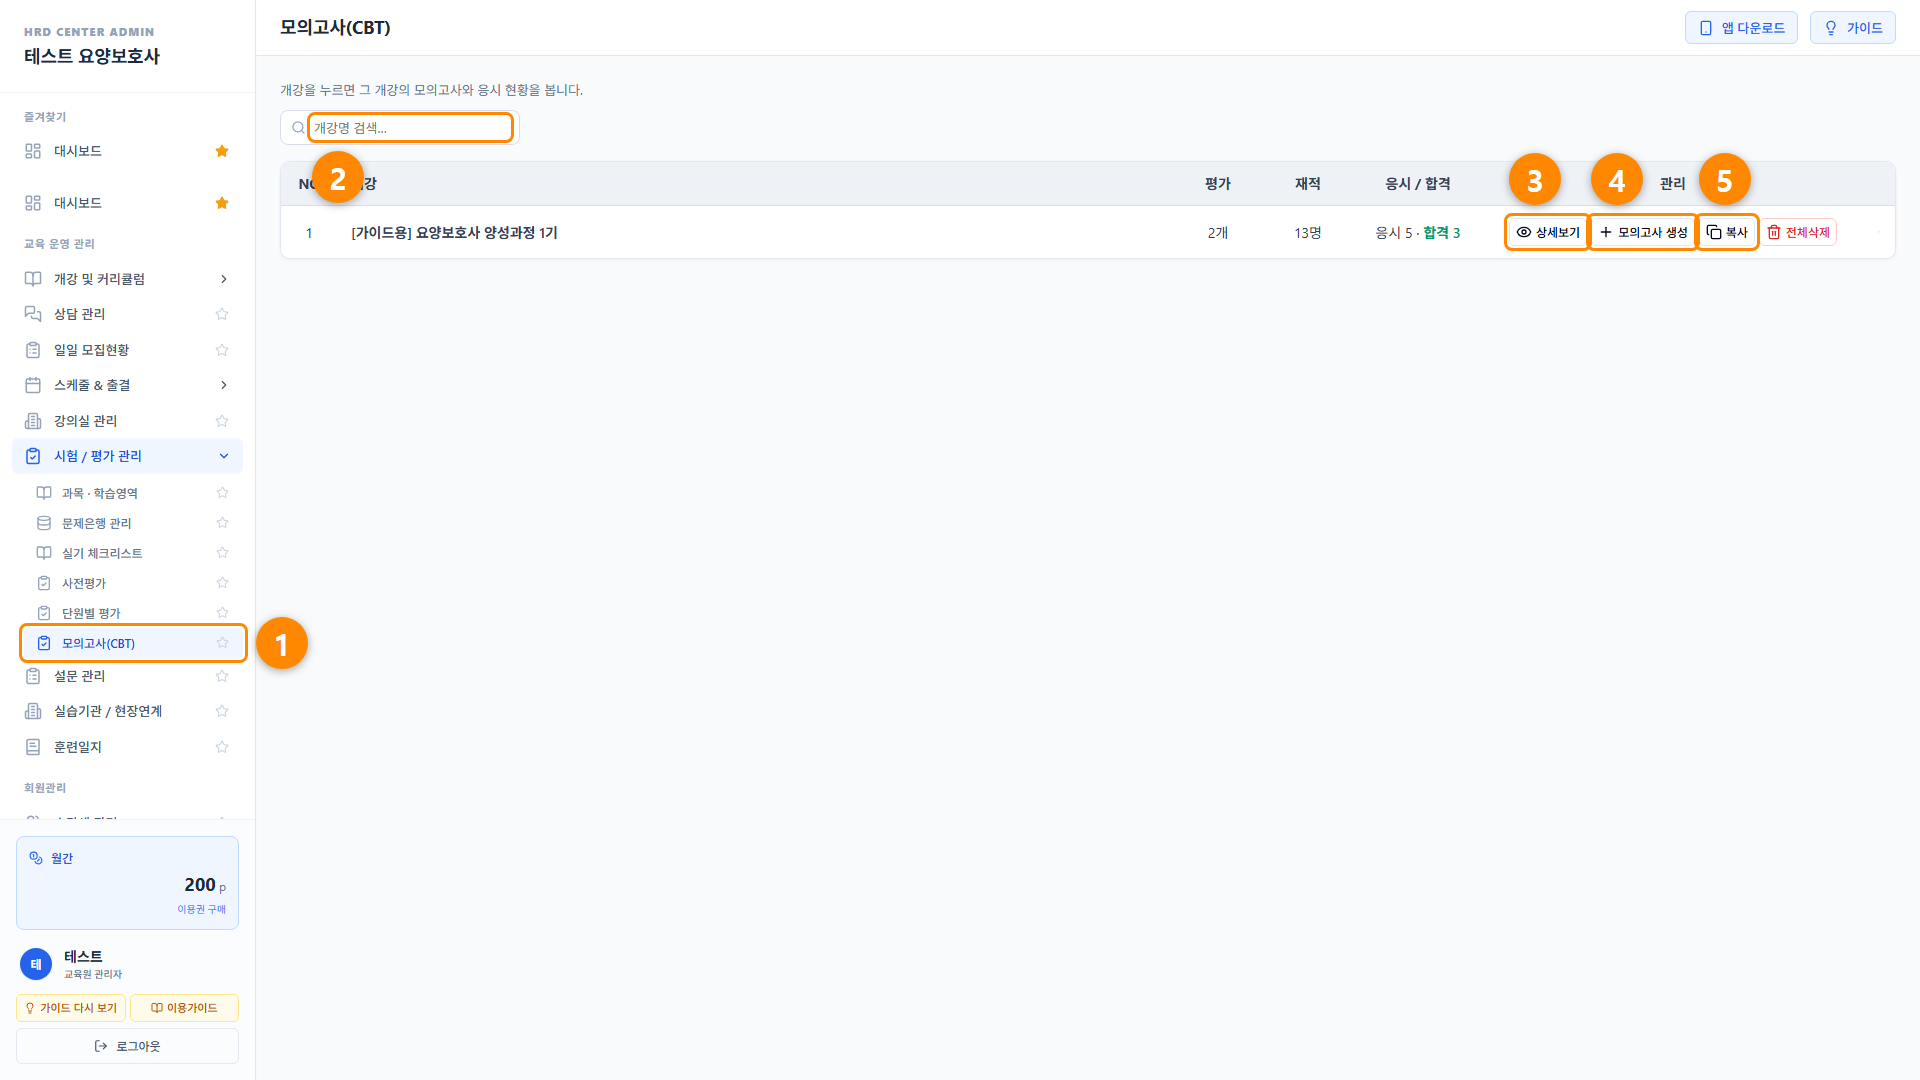1920x1080 pixels.
Task: Click the 복사 copy icon button
Action: pyautogui.click(x=1727, y=232)
